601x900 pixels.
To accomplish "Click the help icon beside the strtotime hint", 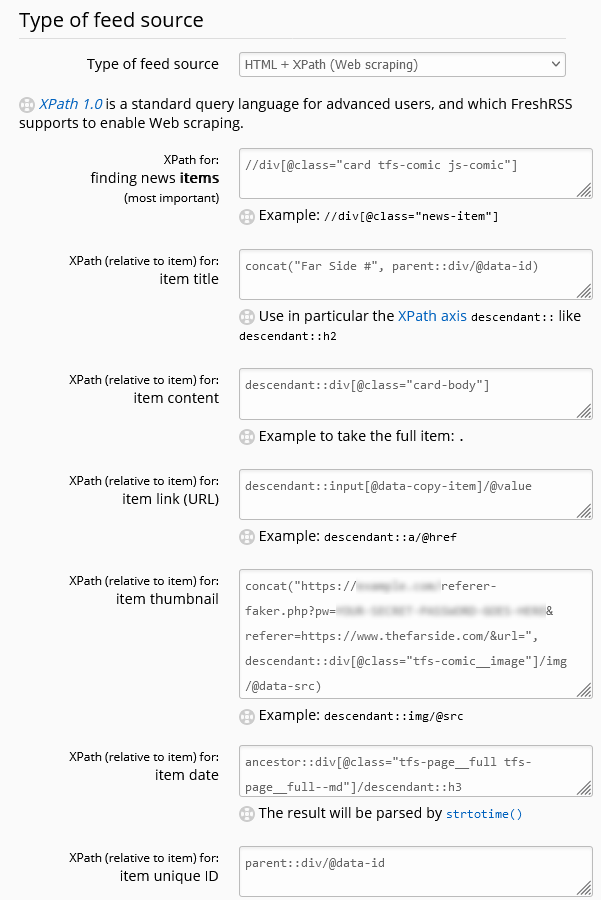I will click(246, 814).
